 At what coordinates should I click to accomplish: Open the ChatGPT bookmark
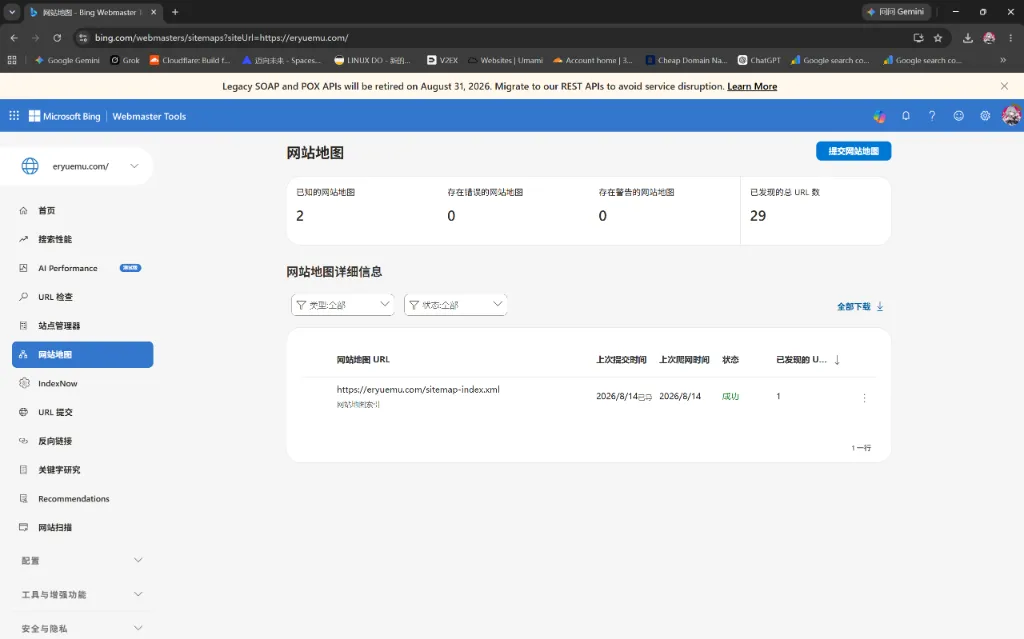tap(759, 60)
